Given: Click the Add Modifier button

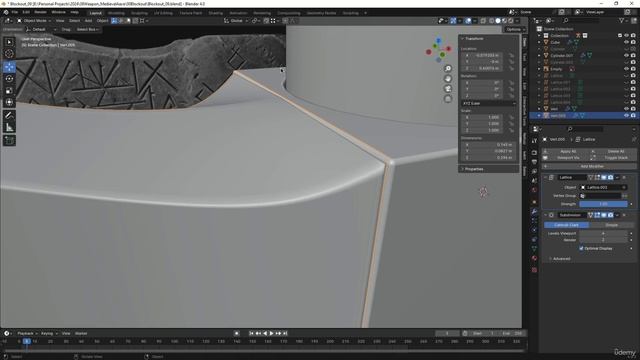Looking at the screenshot, I should point(589,167).
